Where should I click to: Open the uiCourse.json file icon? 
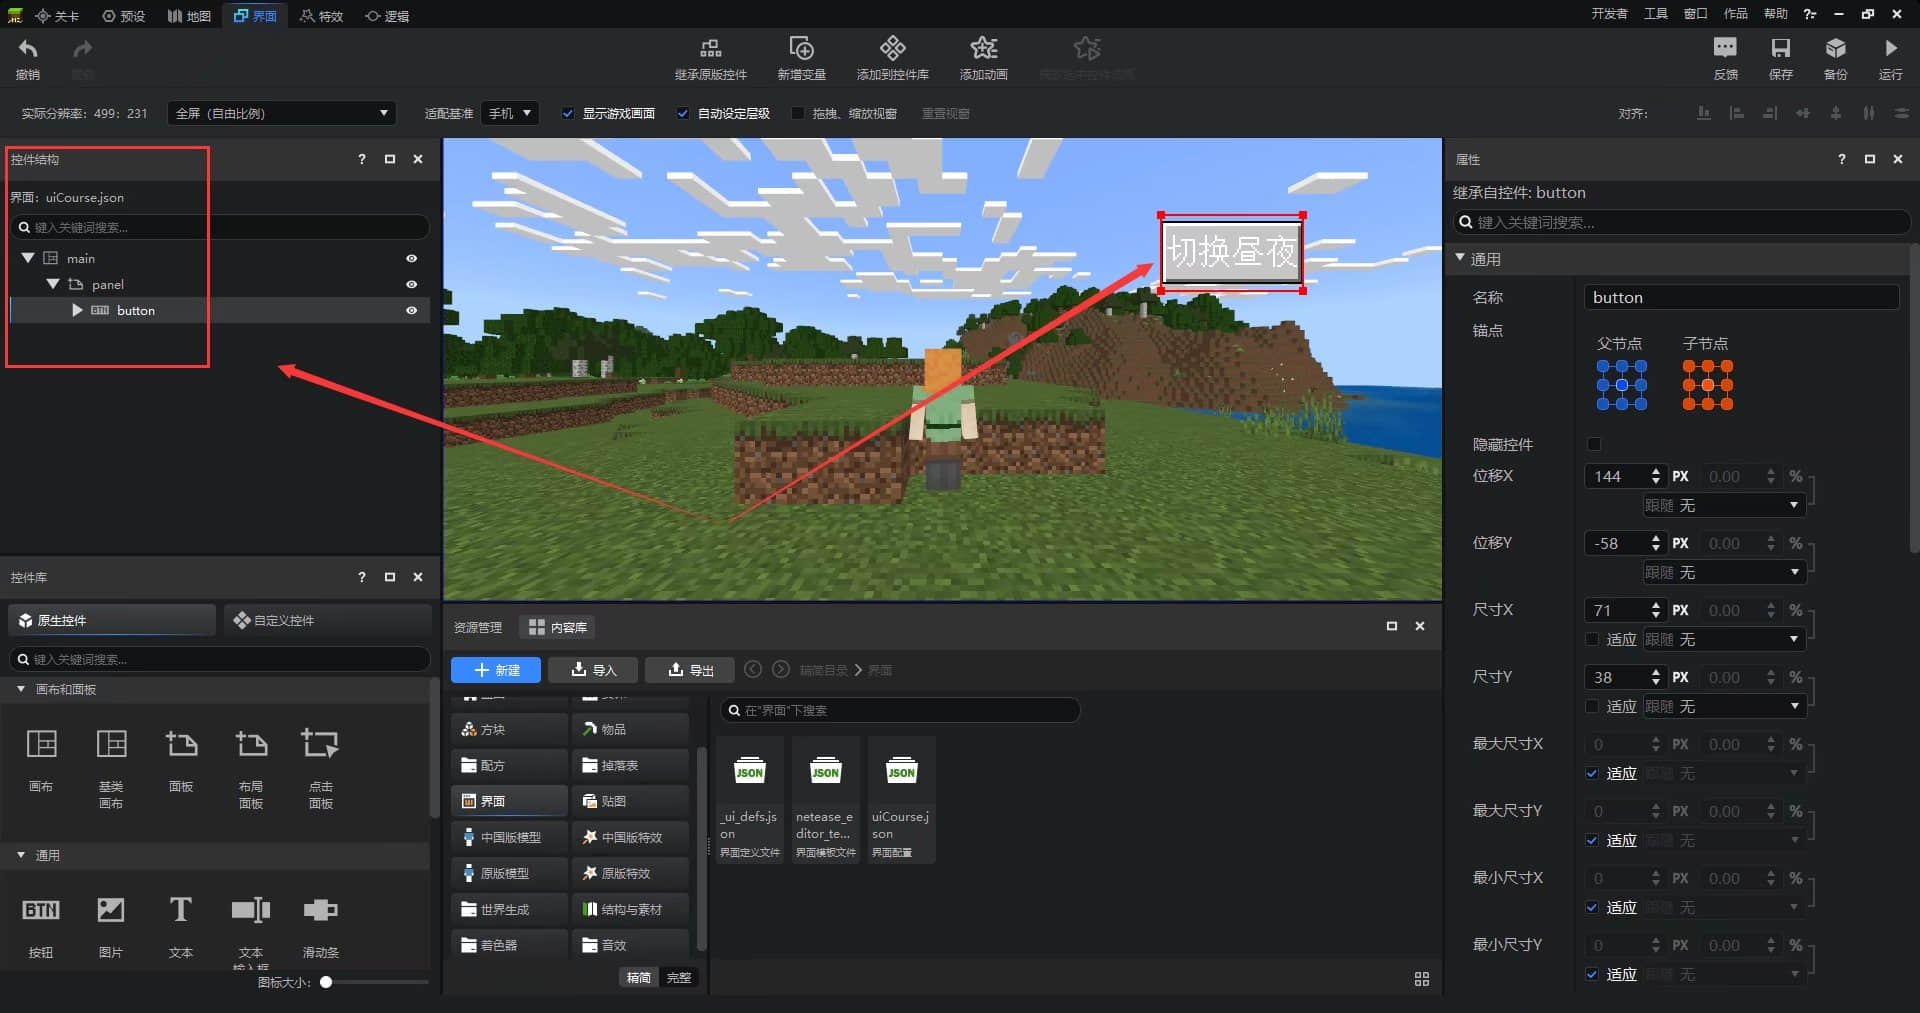[x=901, y=771]
